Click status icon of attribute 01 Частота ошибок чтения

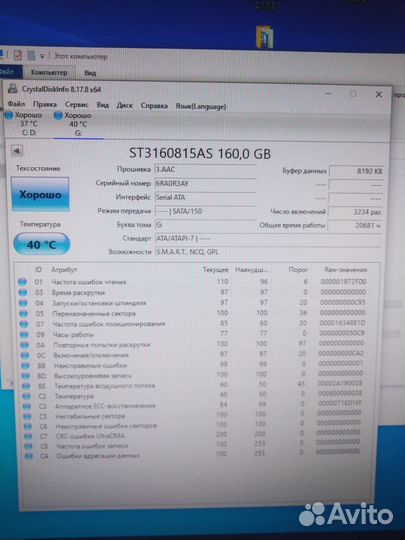[x=22, y=282]
